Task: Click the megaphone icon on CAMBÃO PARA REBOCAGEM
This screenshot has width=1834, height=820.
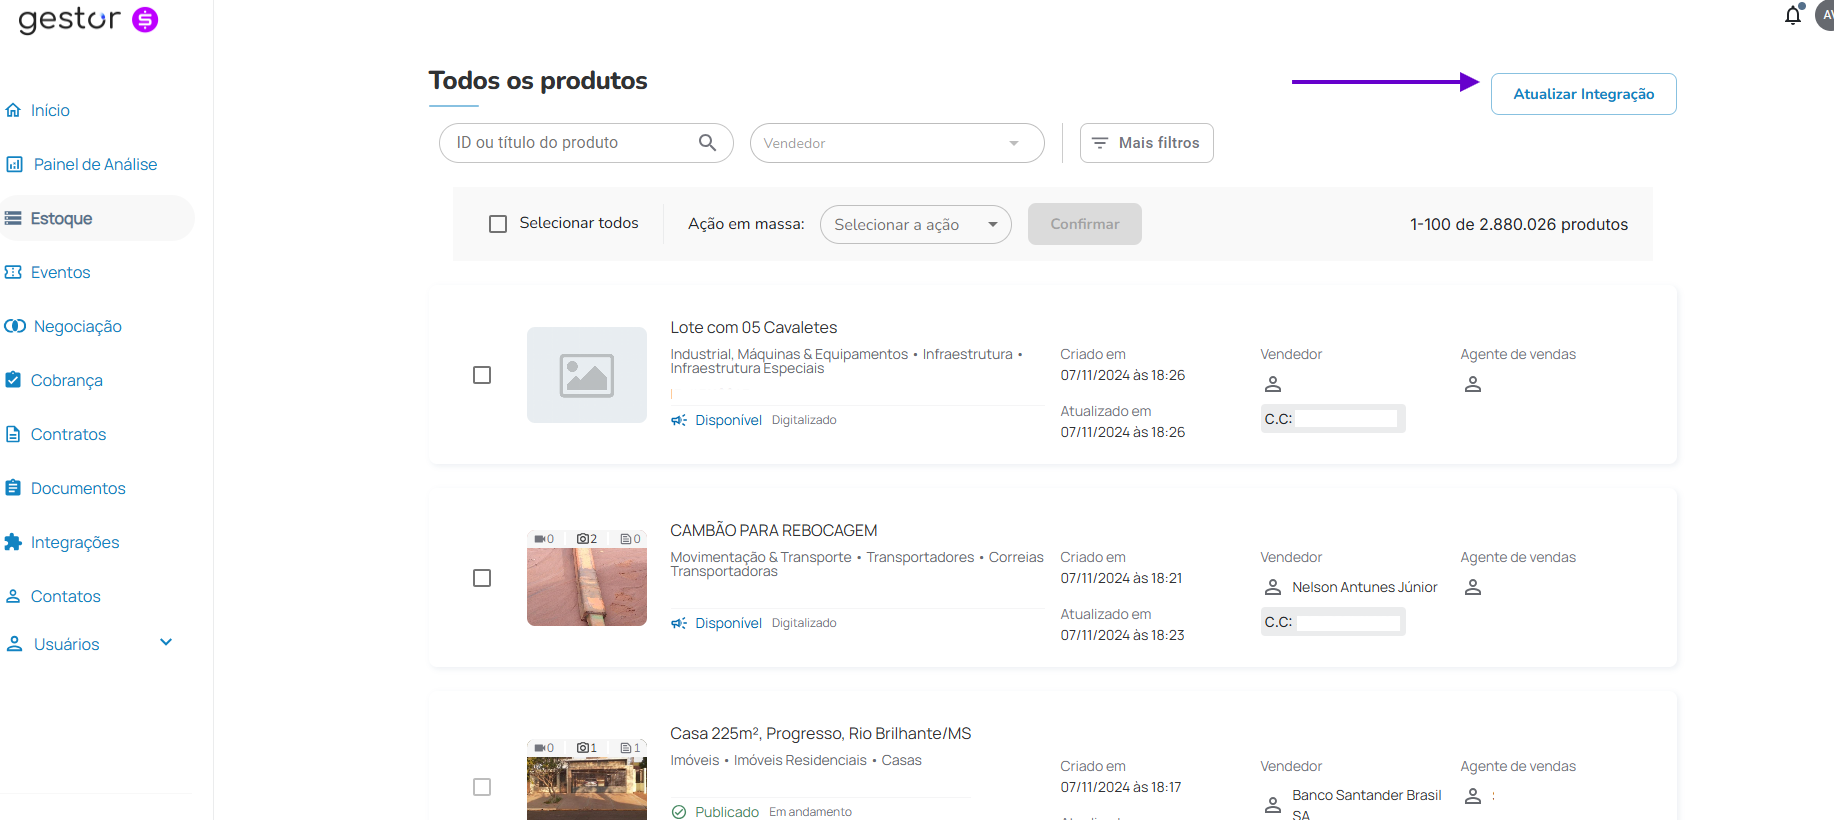Action: click(x=679, y=623)
